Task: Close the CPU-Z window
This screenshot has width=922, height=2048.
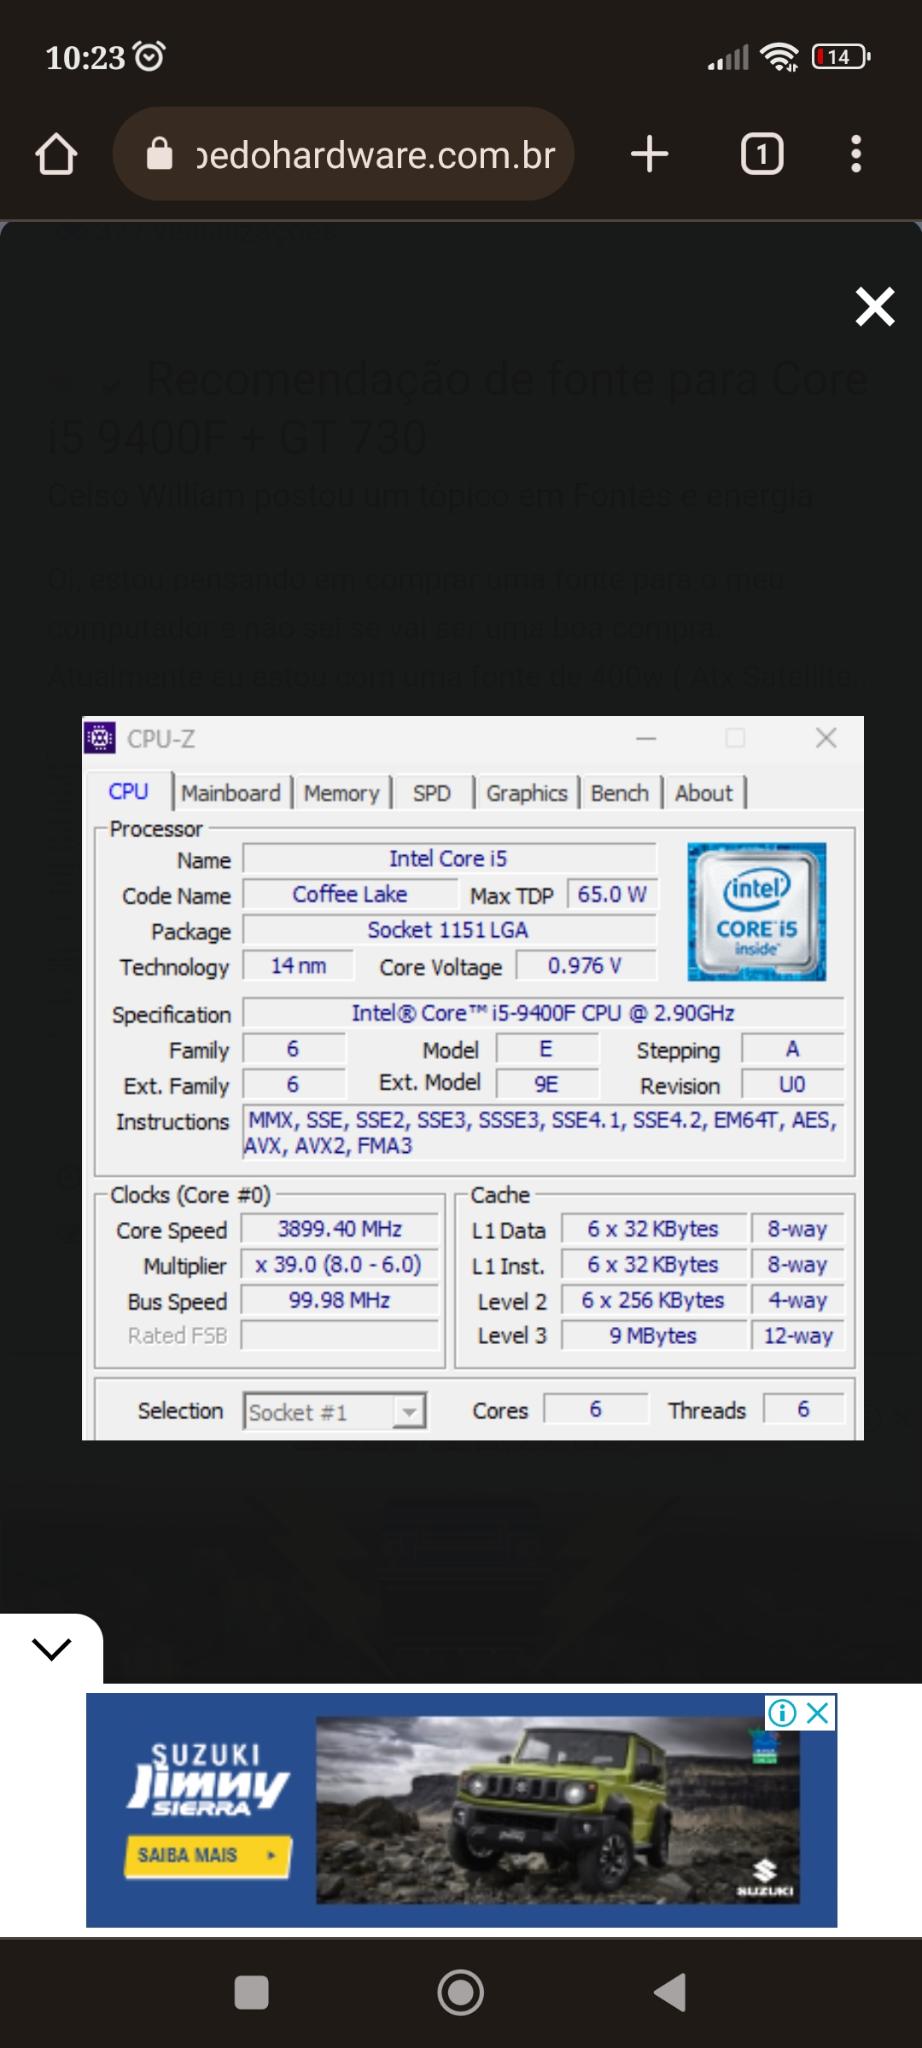Action: point(826,738)
